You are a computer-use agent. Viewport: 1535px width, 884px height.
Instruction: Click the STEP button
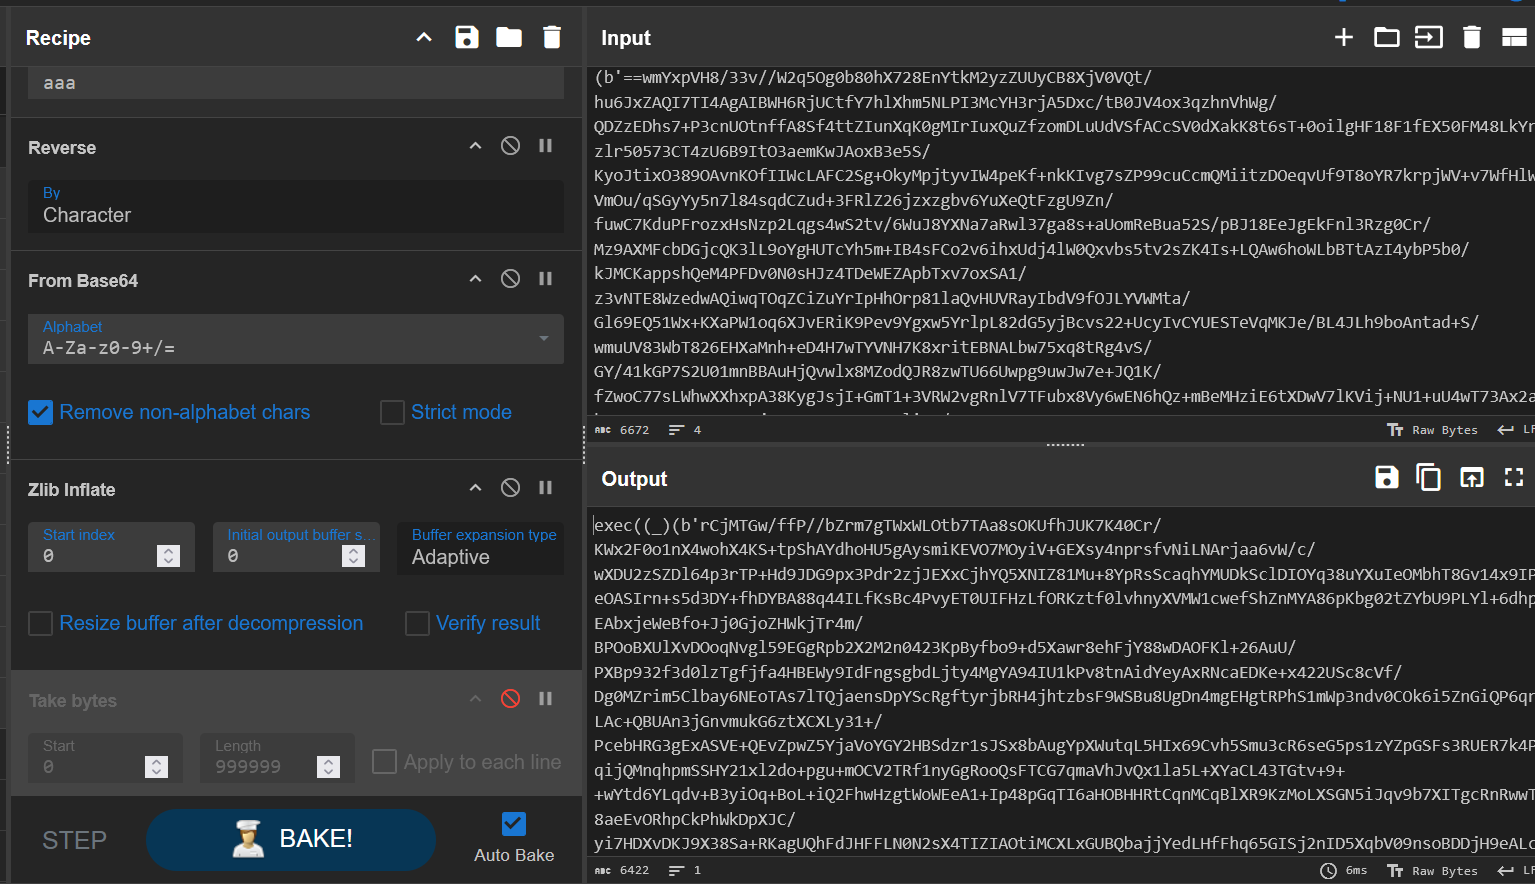point(74,840)
